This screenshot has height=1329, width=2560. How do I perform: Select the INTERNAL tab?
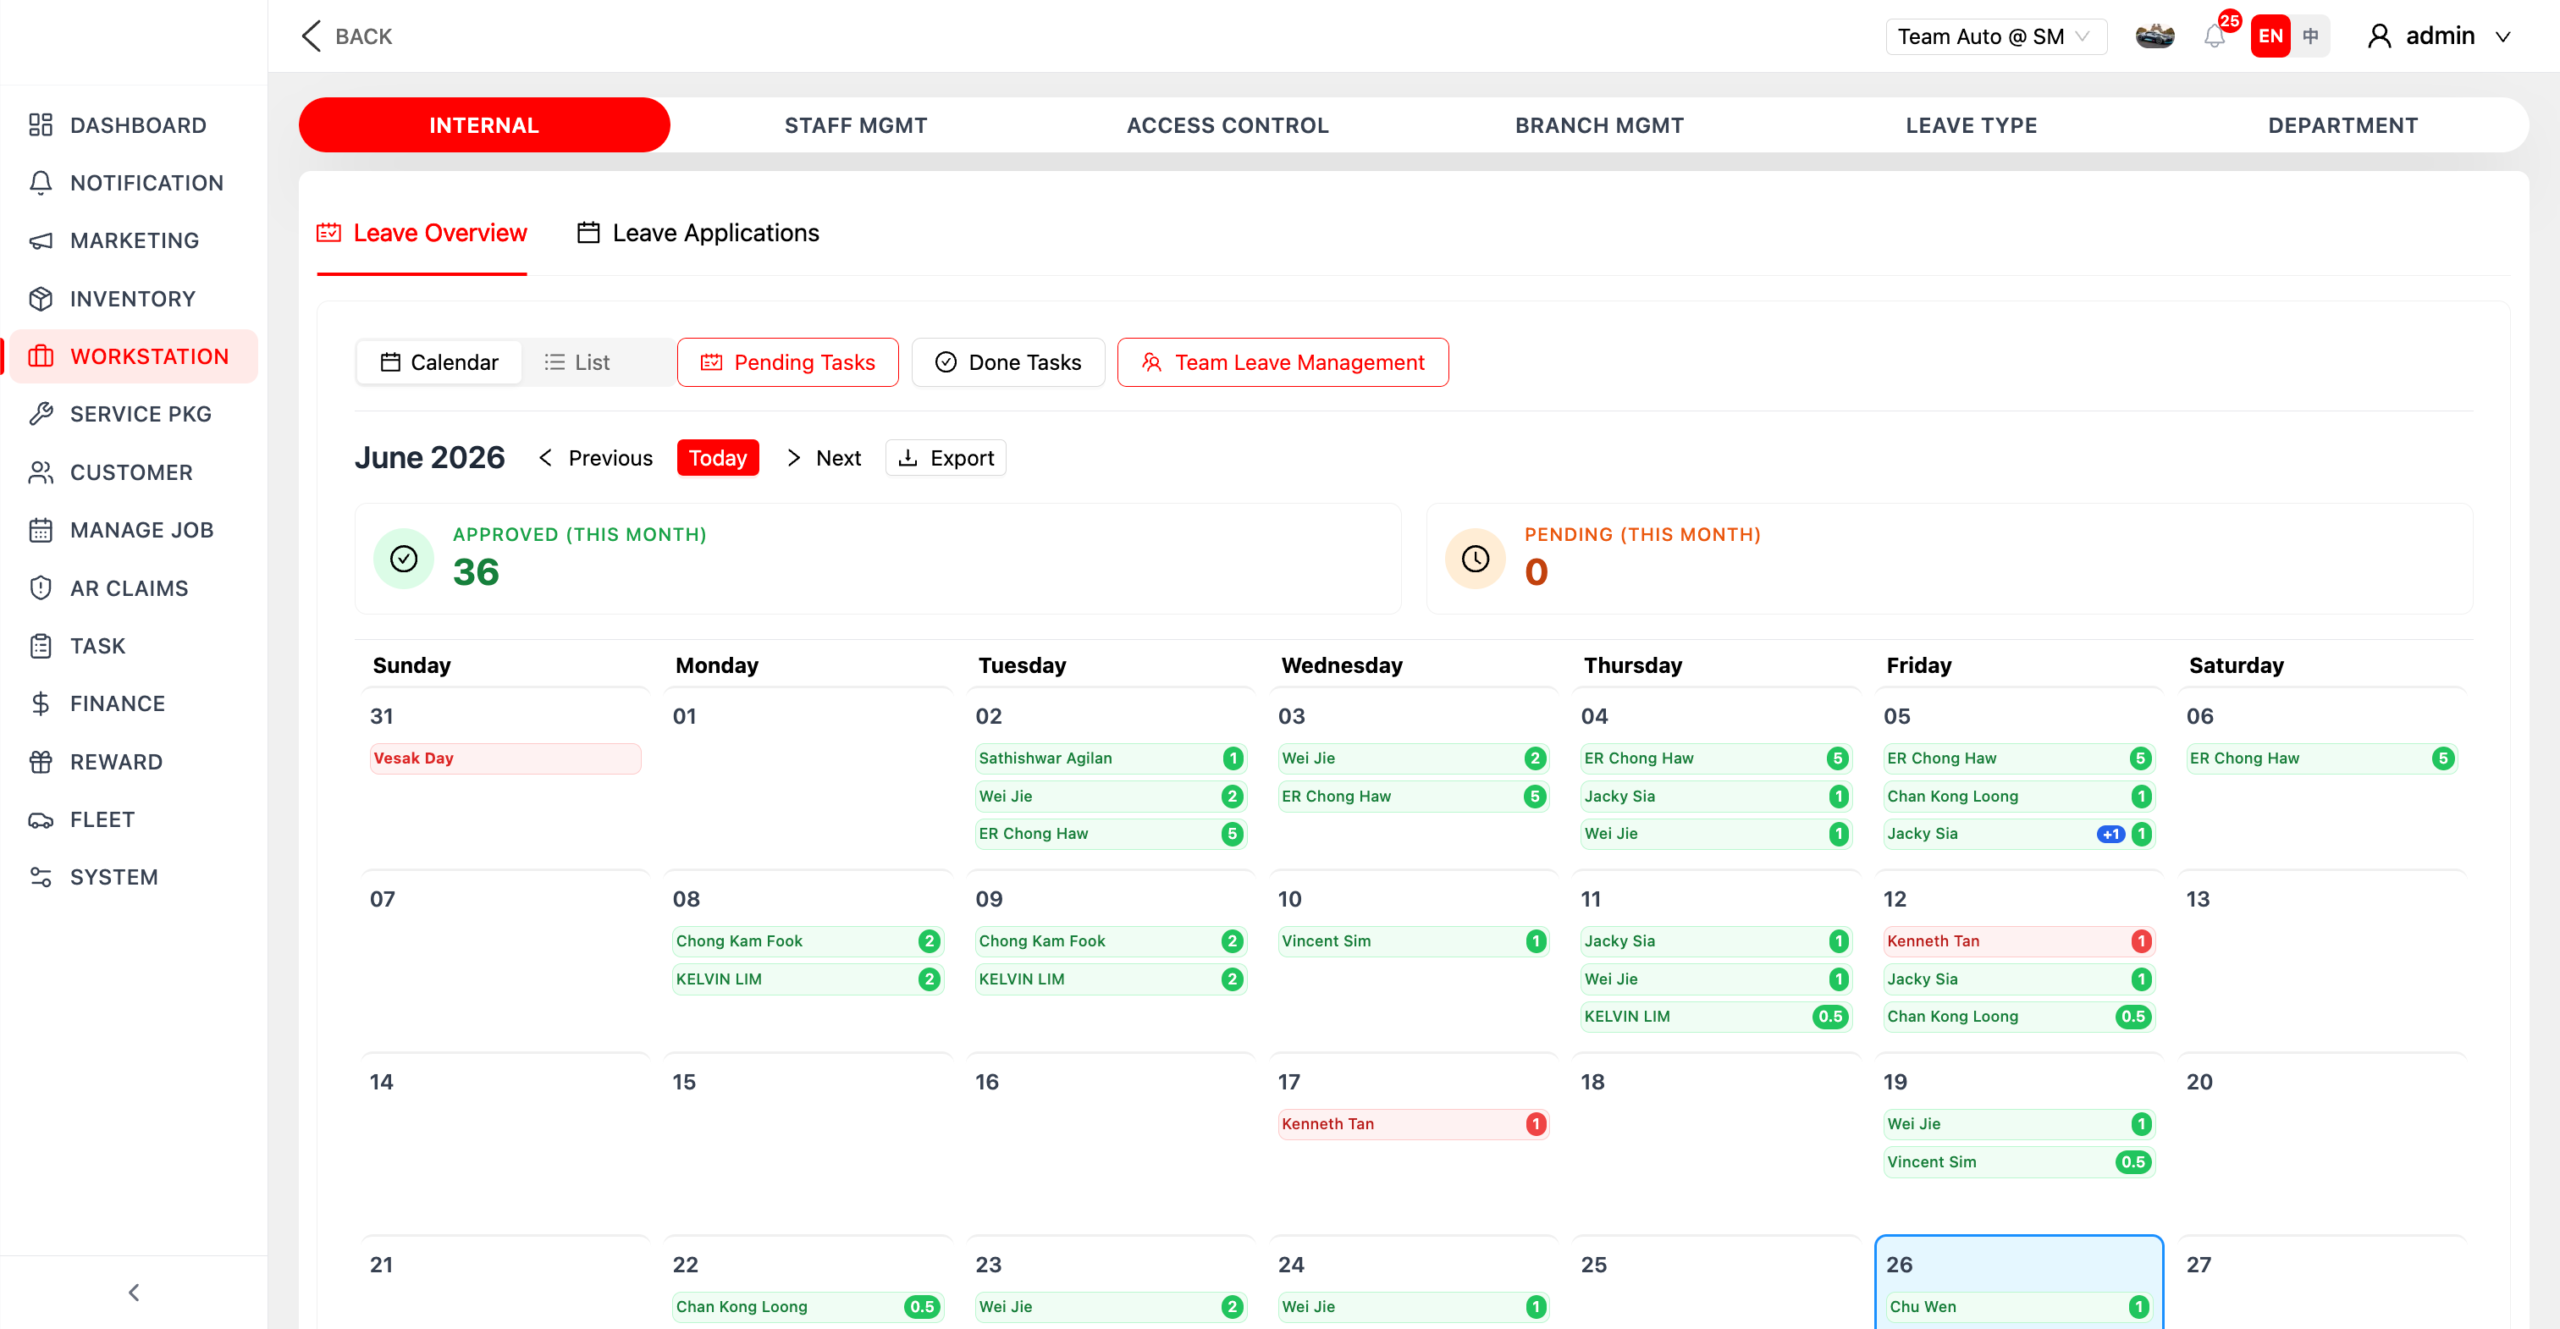484,125
